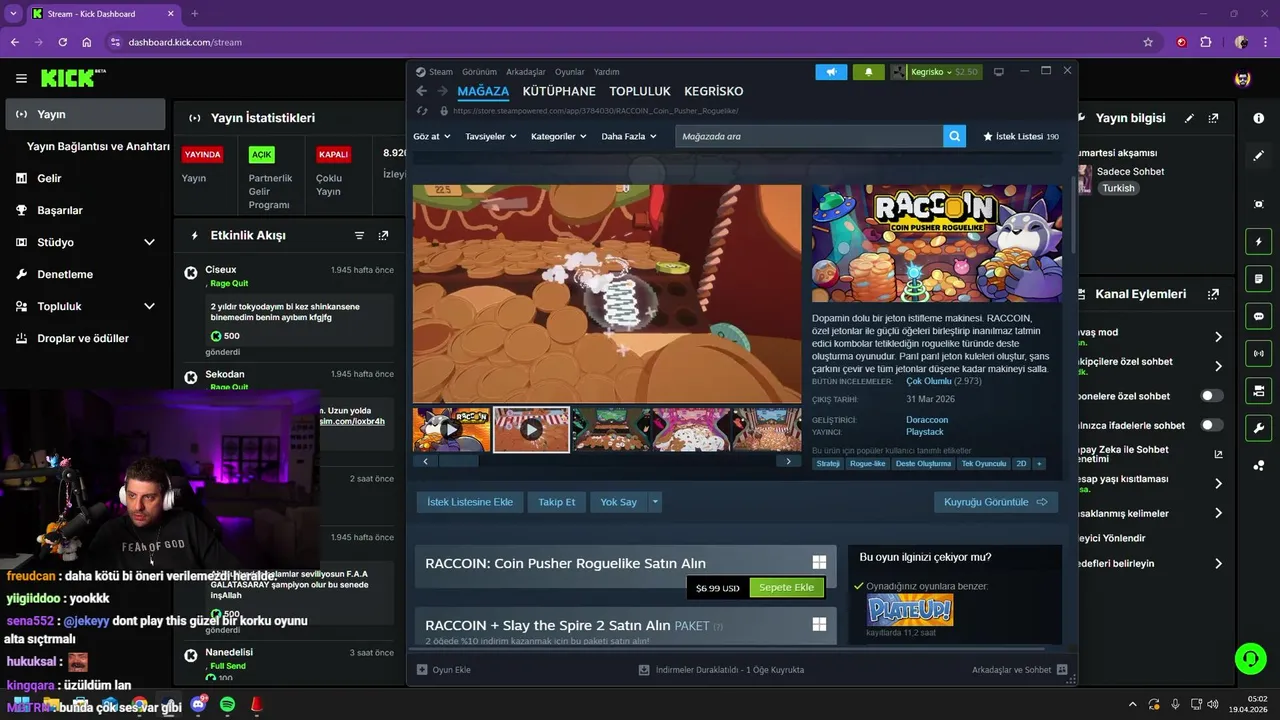The width and height of the screenshot is (1280, 720).
Task: Switch to the KÜTÜPHANE tab
Action: (x=559, y=91)
